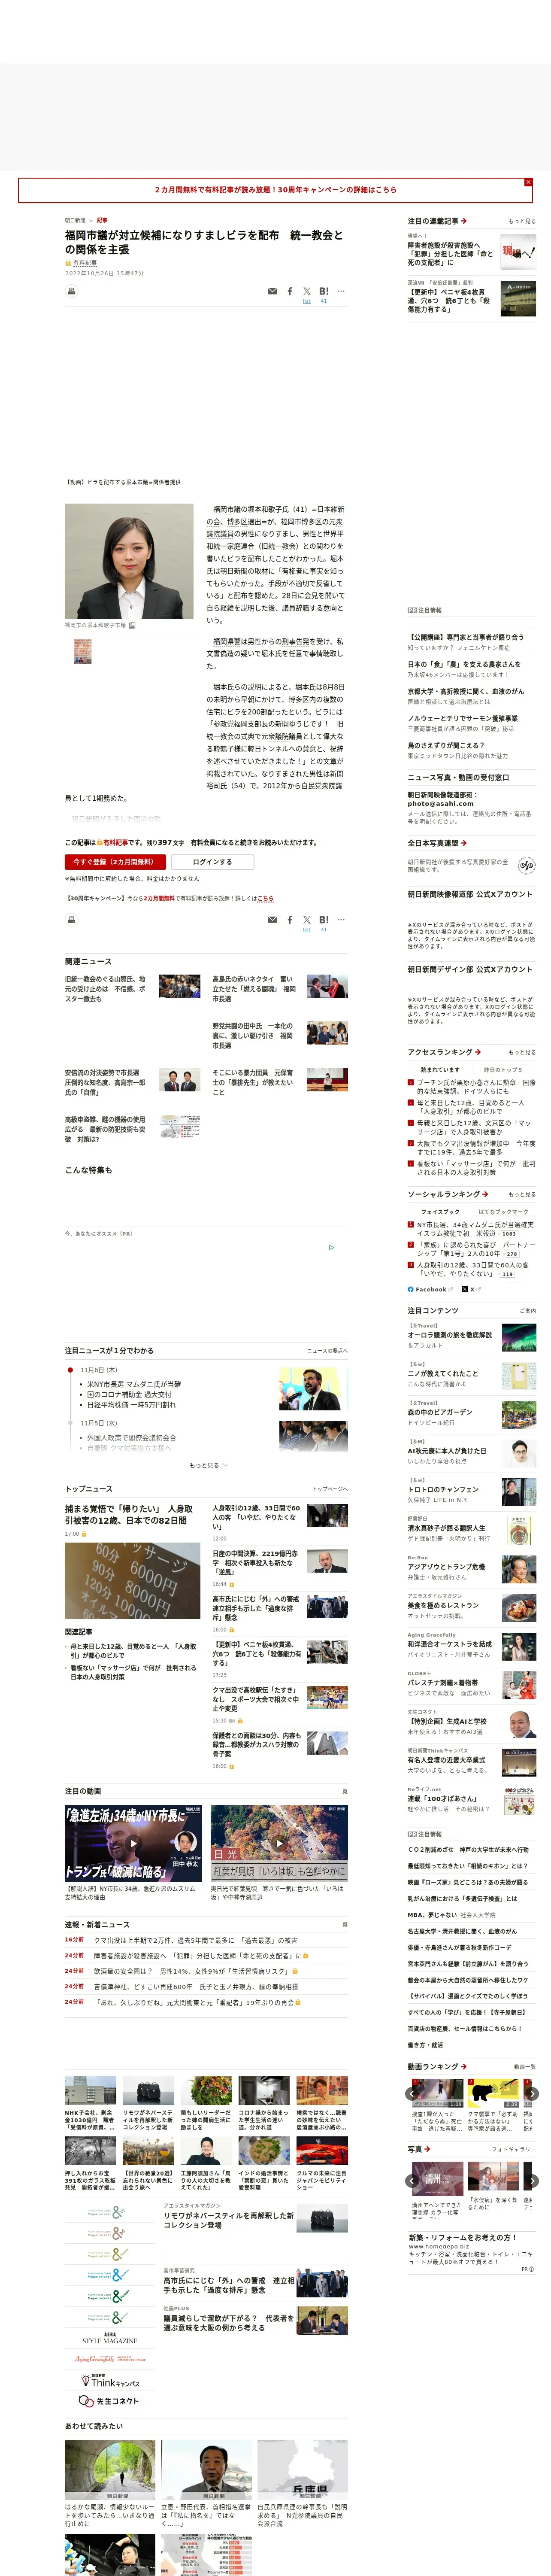Play the 紅葉が見頃 日光 video
The width and height of the screenshot is (551, 2576).
click(279, 1843)
